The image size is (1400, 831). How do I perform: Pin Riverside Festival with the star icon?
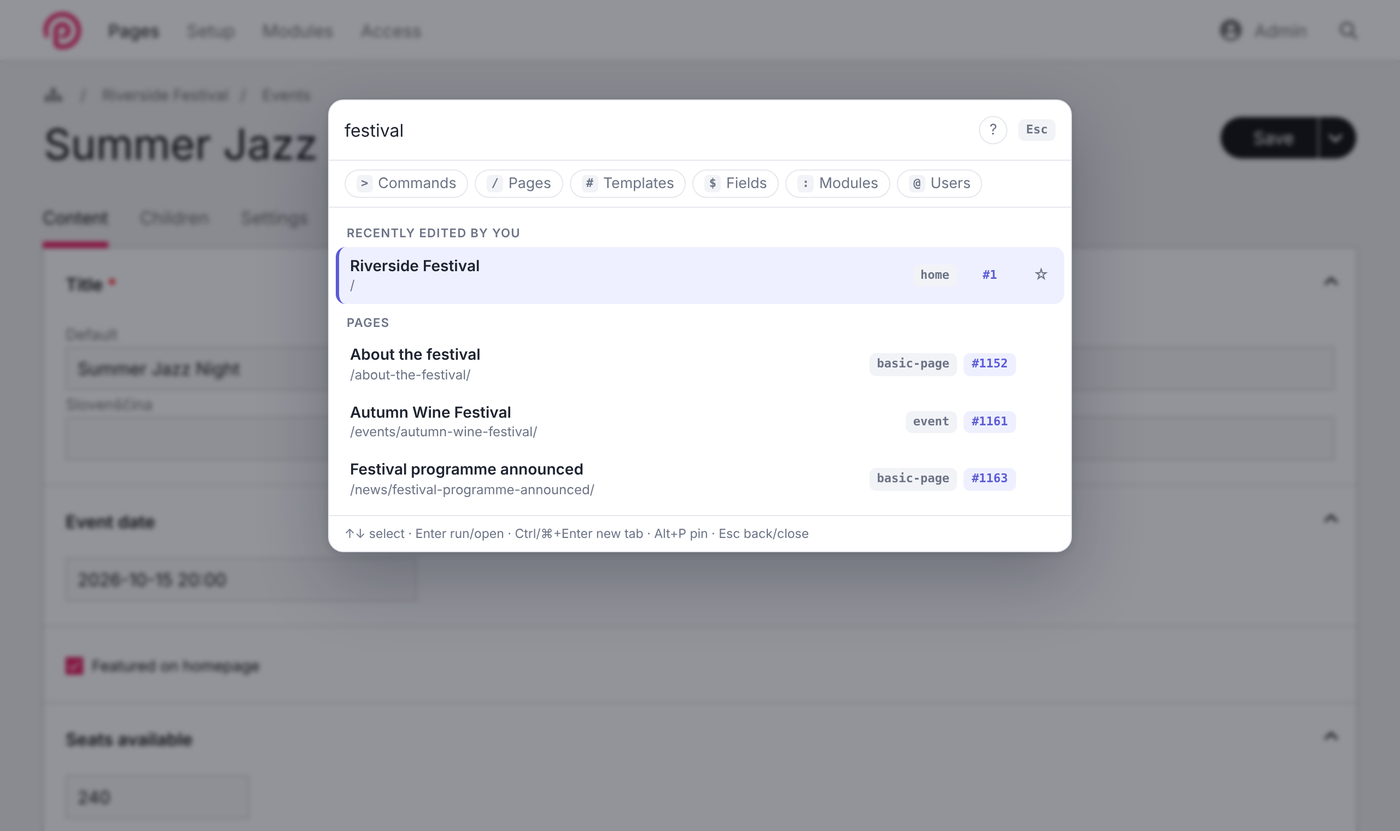pyautogui.click(x=1041, y=275)
